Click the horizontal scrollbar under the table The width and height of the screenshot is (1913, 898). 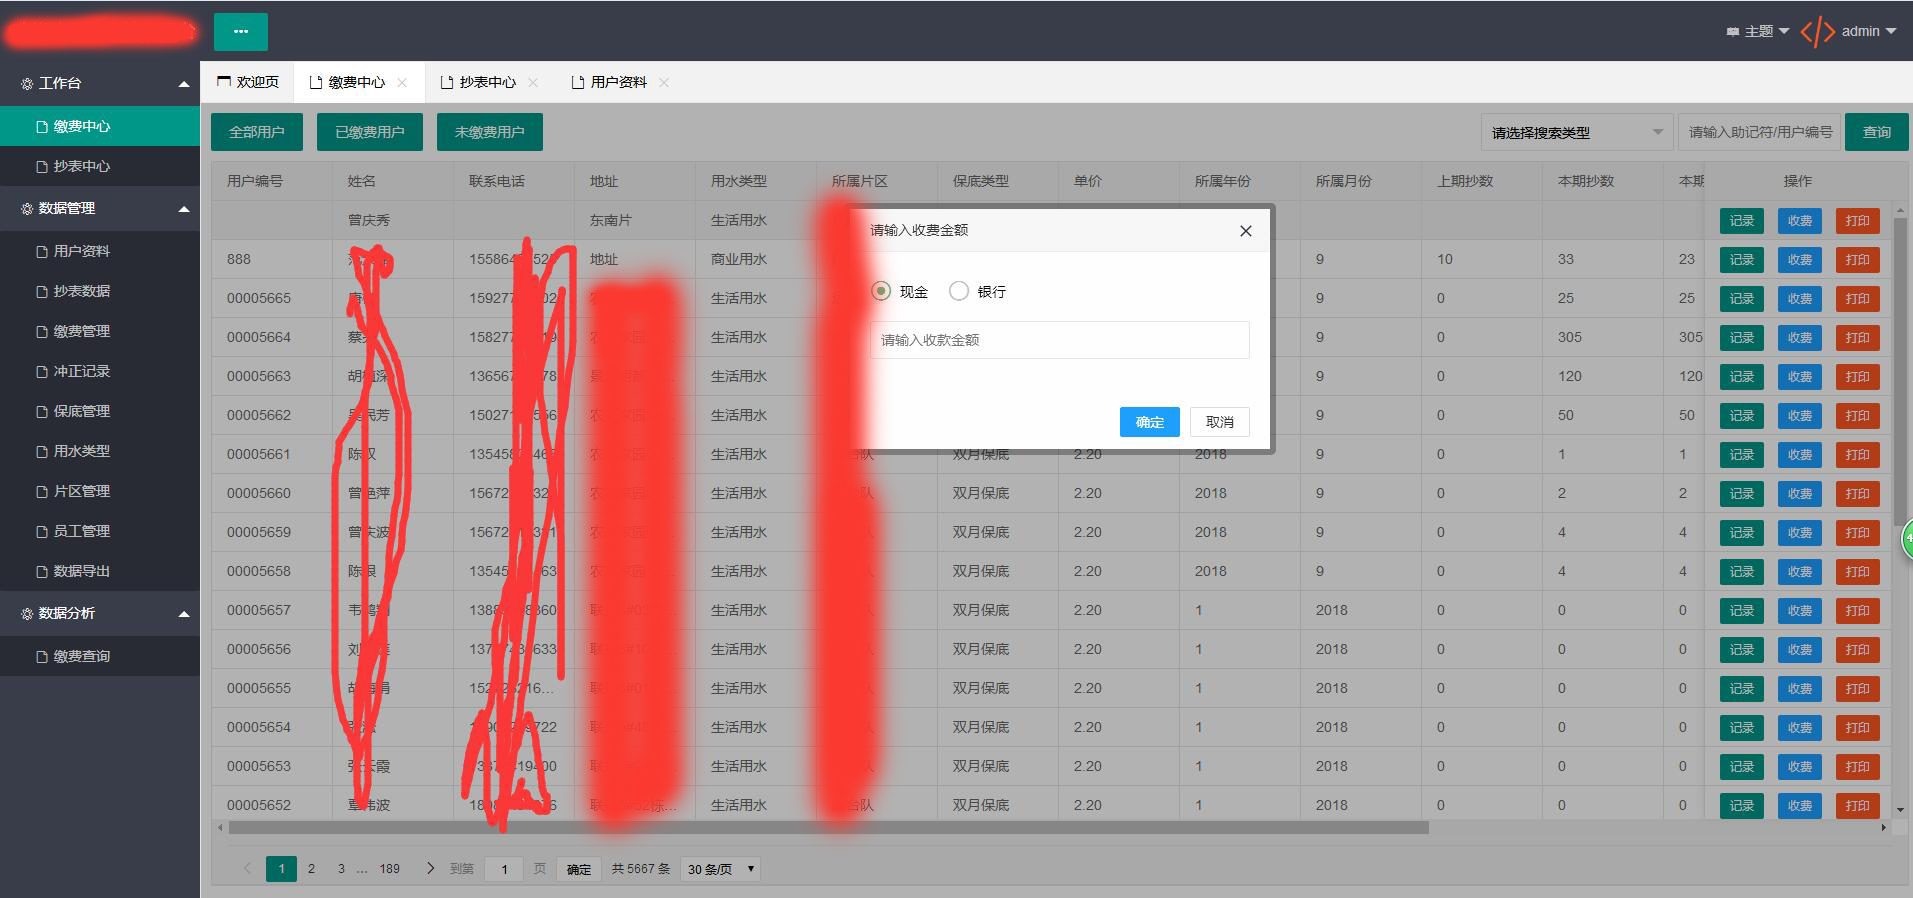(828, 828)
